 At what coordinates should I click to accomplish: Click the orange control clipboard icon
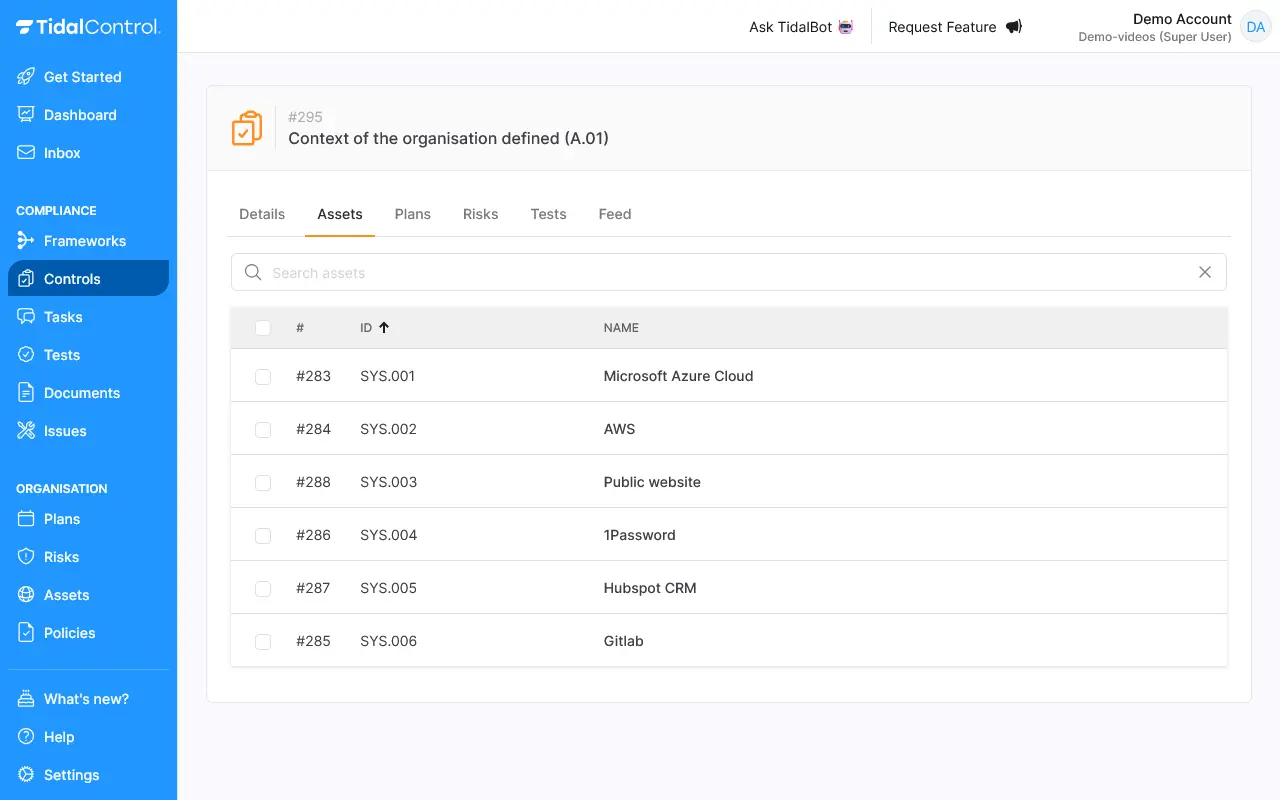tap(247, 128)
